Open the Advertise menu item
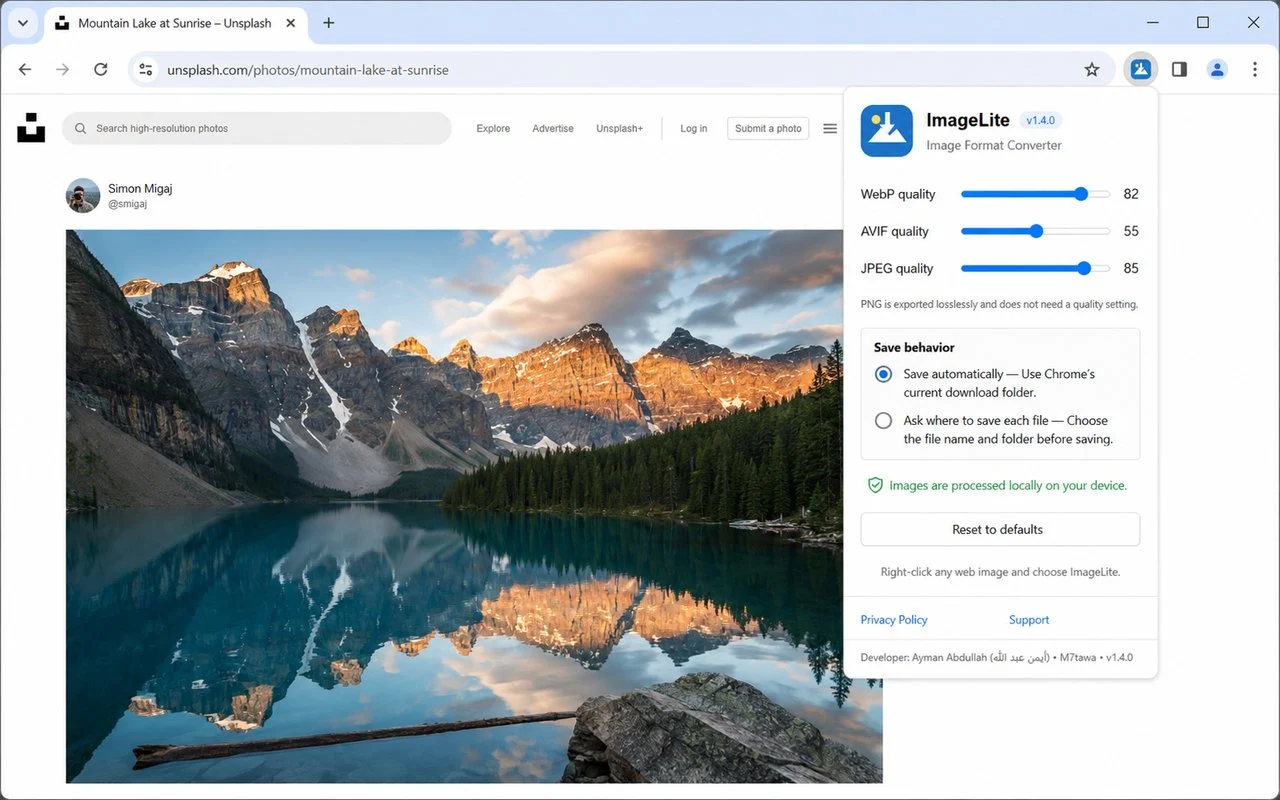This screenshot has width=1280, height=800. (553, 128)
